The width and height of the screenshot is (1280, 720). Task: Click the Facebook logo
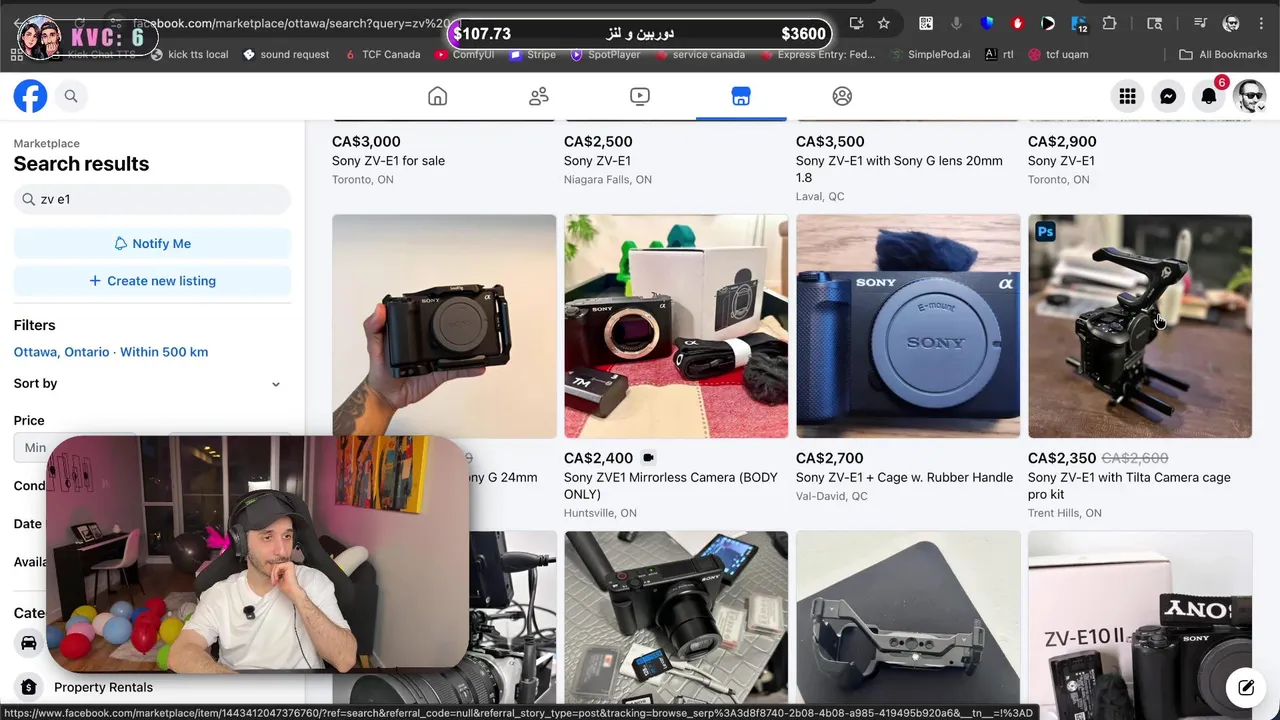pyautogui.click(x=30, y=96)
